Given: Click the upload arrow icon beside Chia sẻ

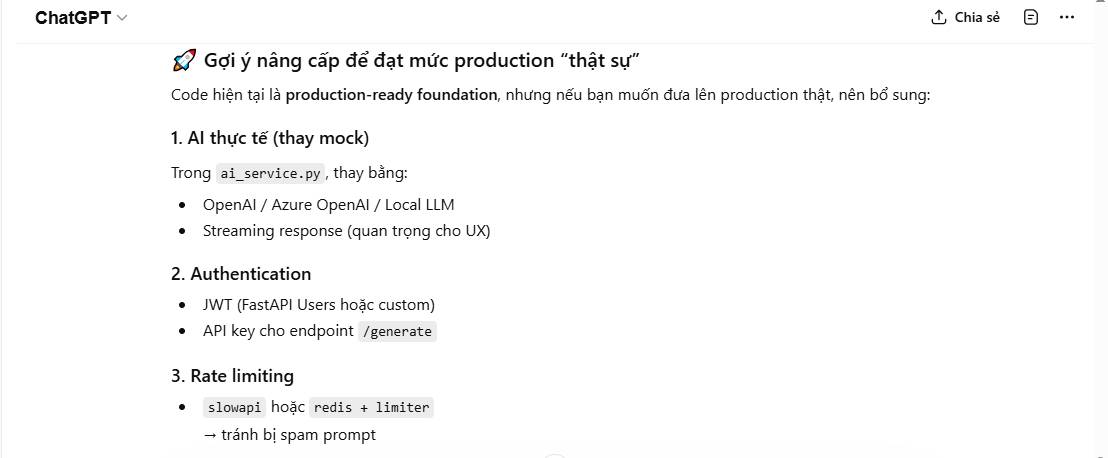Looking at the screenshot, I should 938,18.
